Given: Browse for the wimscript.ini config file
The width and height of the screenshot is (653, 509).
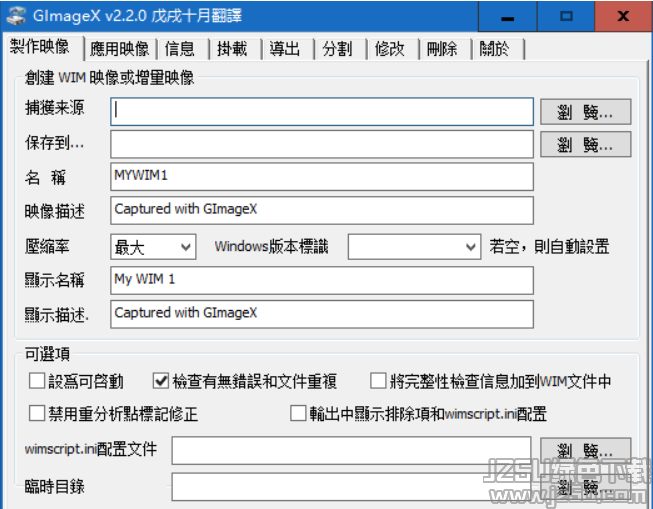Looking at the screenshot, I should pyautogui.click(x=586, y=450).
